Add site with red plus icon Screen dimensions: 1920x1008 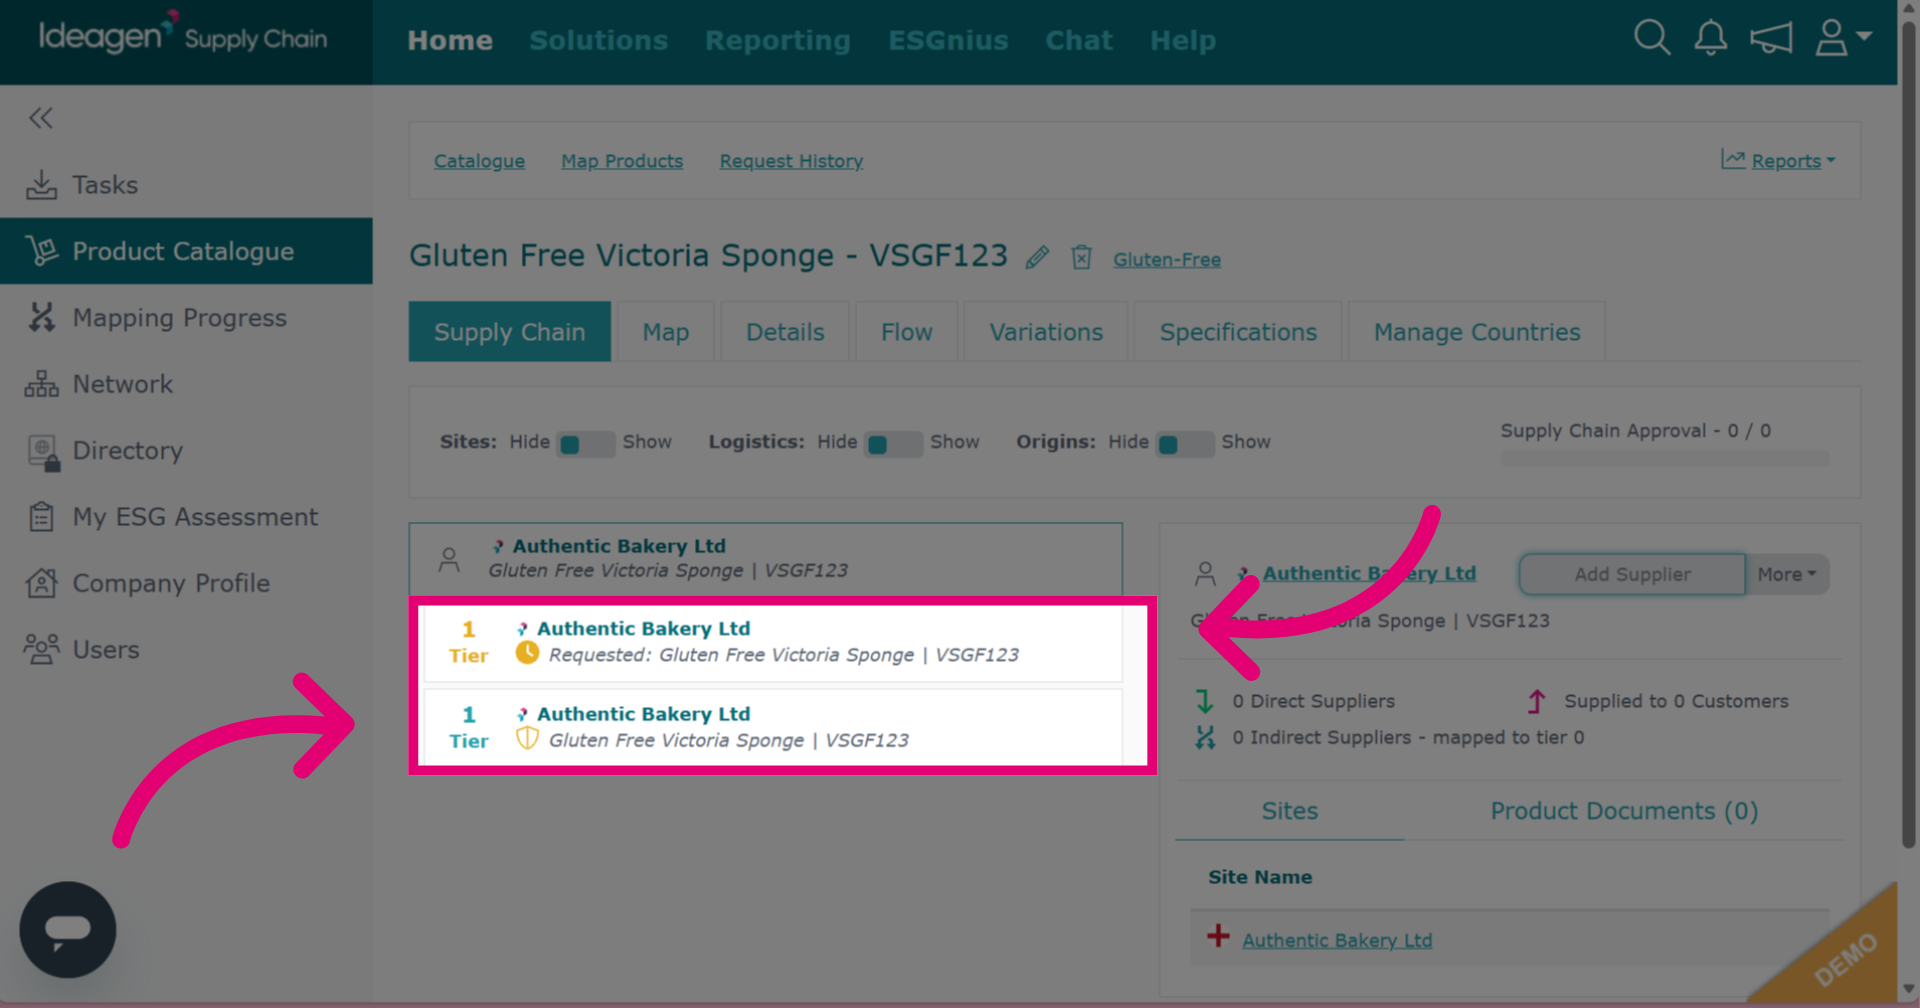(x=1218, y=936)
